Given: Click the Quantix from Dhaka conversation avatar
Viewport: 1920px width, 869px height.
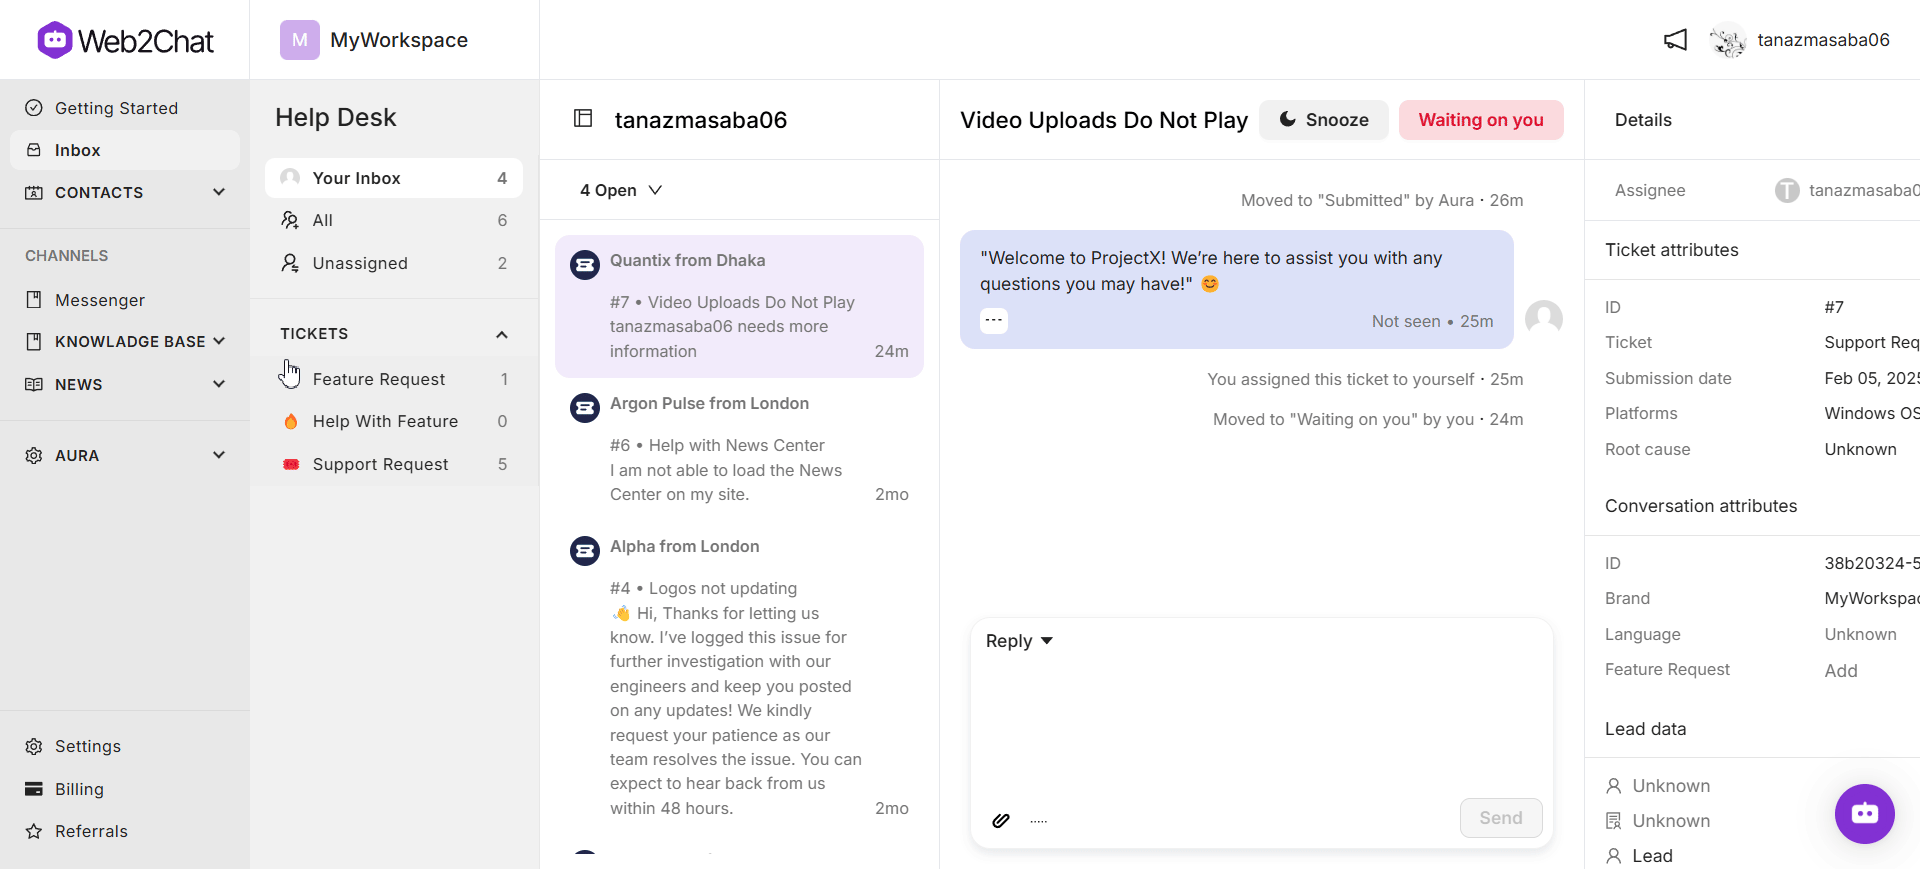Looking at the screenshot, I should (585, 265).
